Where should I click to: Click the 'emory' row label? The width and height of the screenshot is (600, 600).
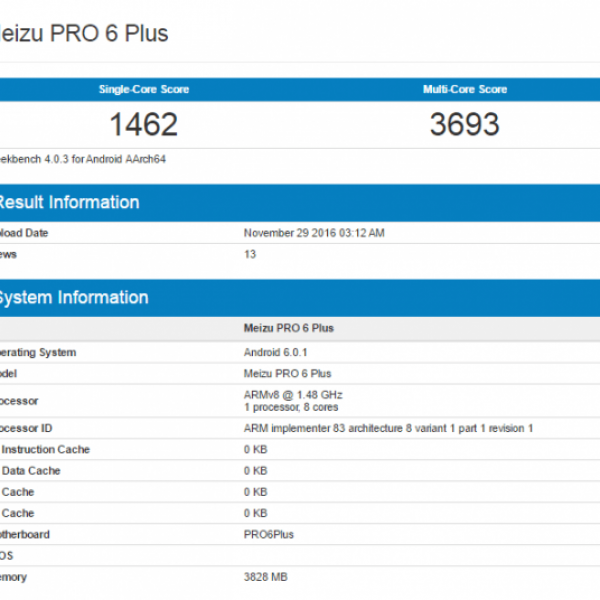coord(13,577)
